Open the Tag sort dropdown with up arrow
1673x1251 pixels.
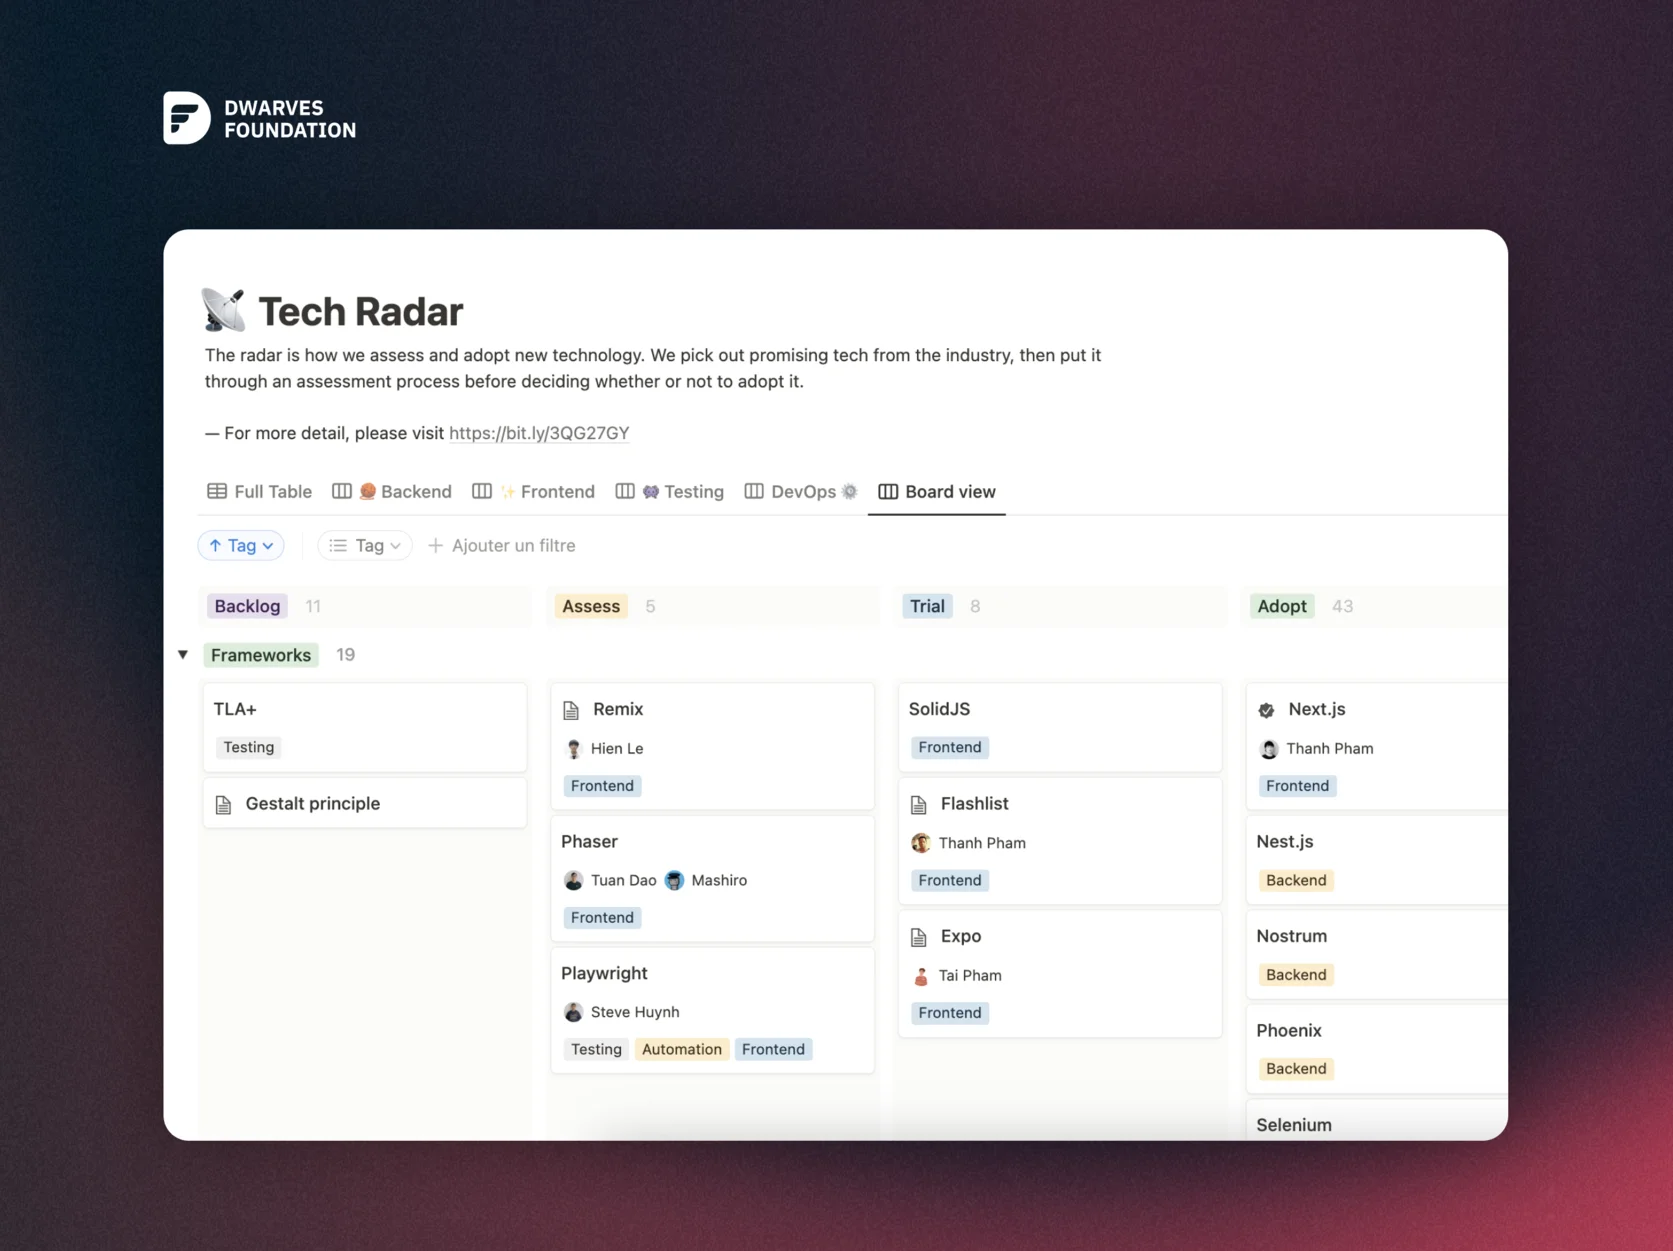tap(241, 545)
